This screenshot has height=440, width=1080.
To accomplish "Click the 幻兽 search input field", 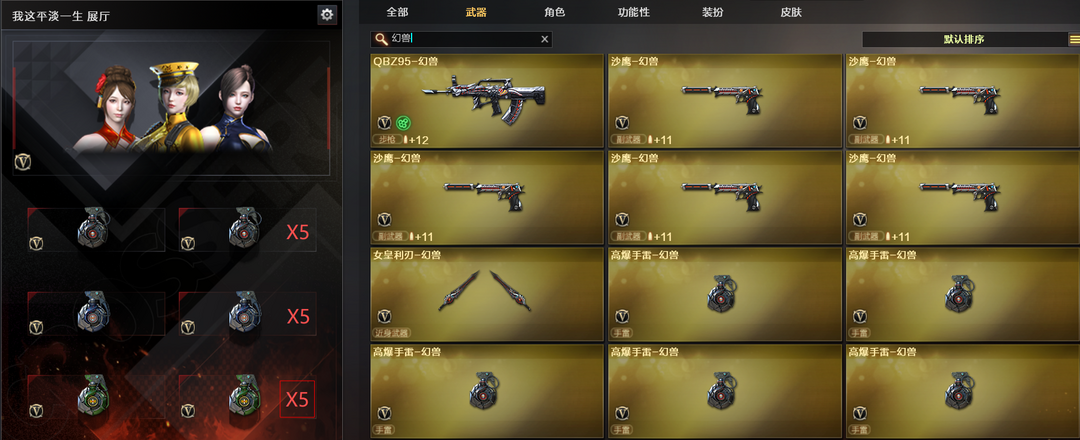I will coord(461,39).
